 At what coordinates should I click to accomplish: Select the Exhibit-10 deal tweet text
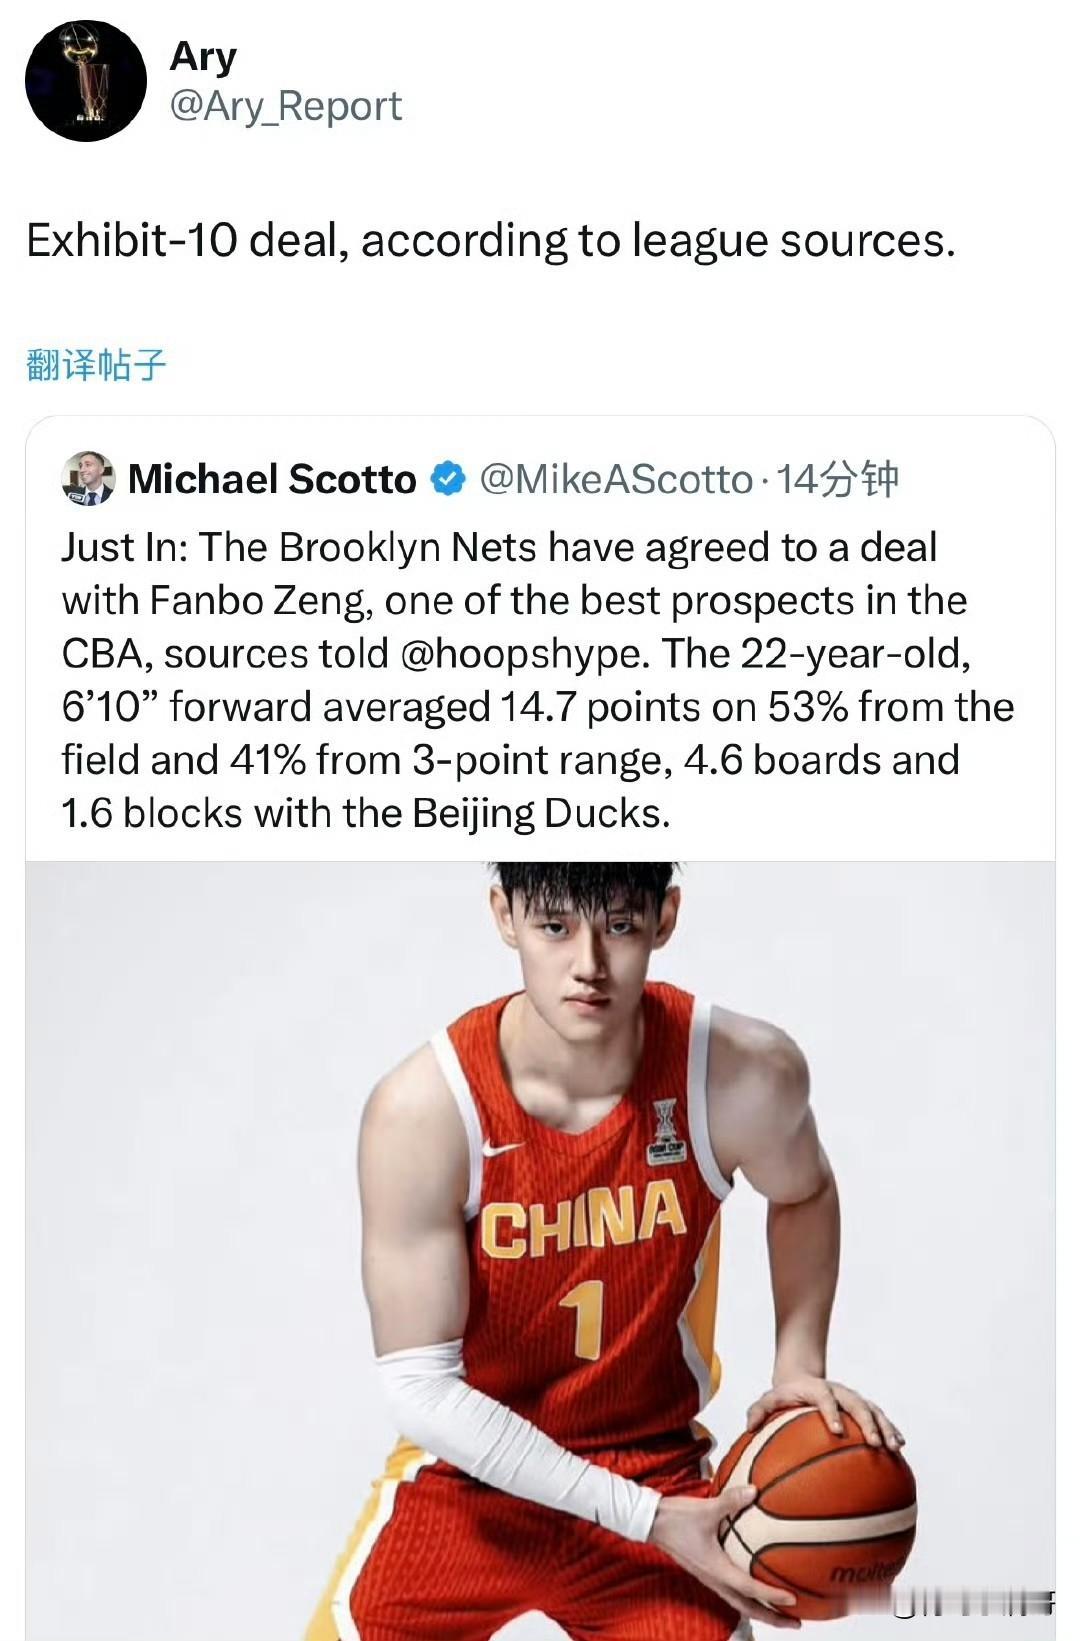(x=491, y=241)
